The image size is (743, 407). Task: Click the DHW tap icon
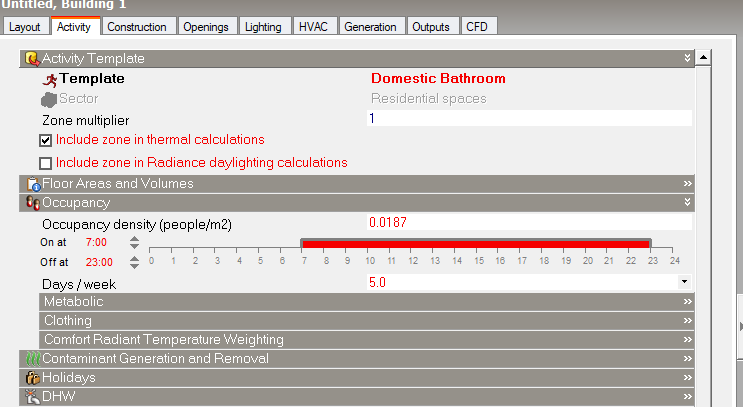tap(33, 397)
